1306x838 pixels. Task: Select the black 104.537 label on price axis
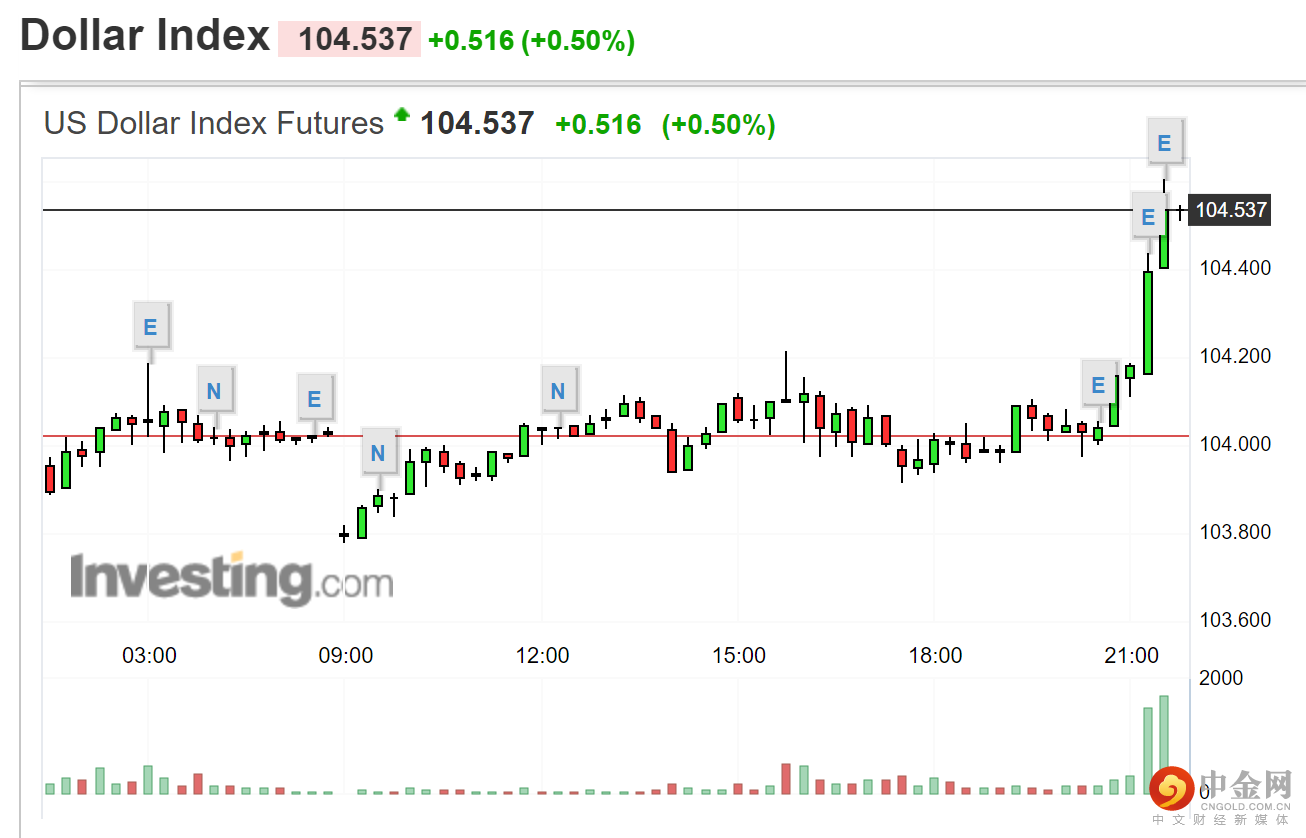tap(1231, 210)
